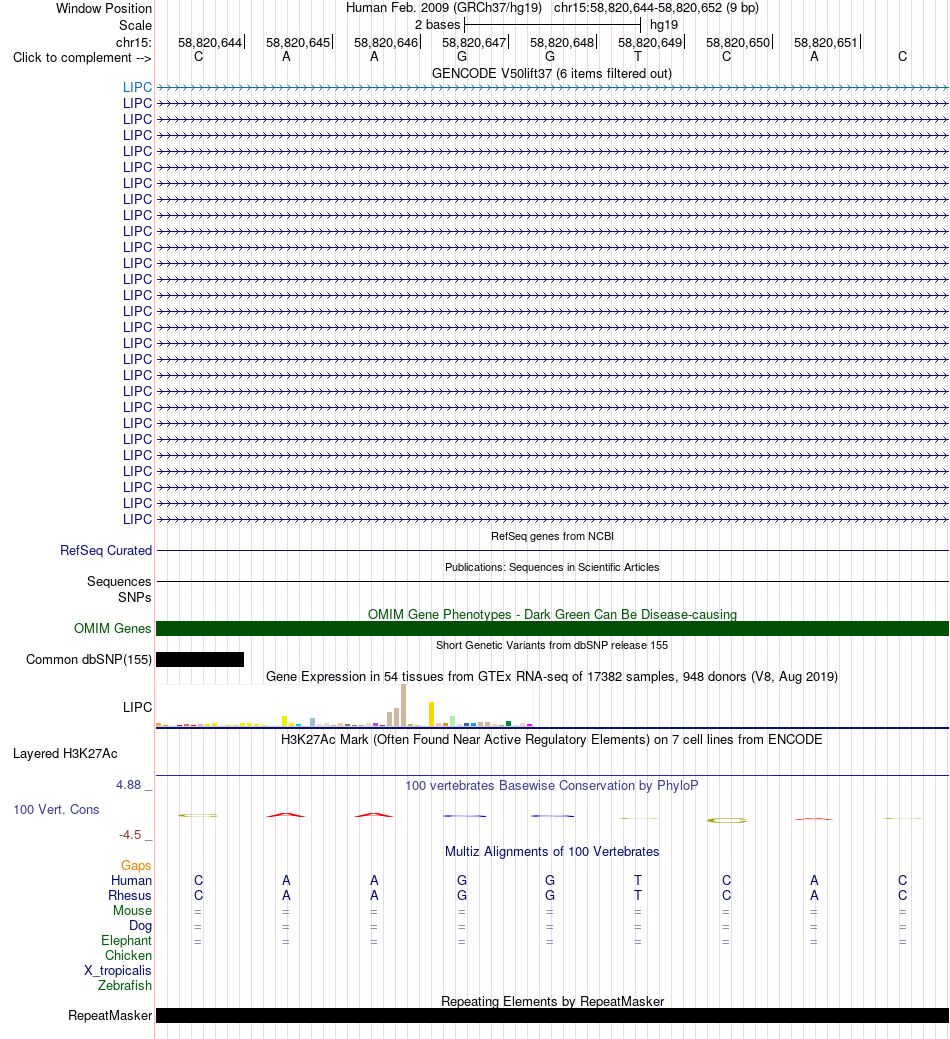Open Repeating Elements by RepeatMasker title

(x=552, y=1001)
